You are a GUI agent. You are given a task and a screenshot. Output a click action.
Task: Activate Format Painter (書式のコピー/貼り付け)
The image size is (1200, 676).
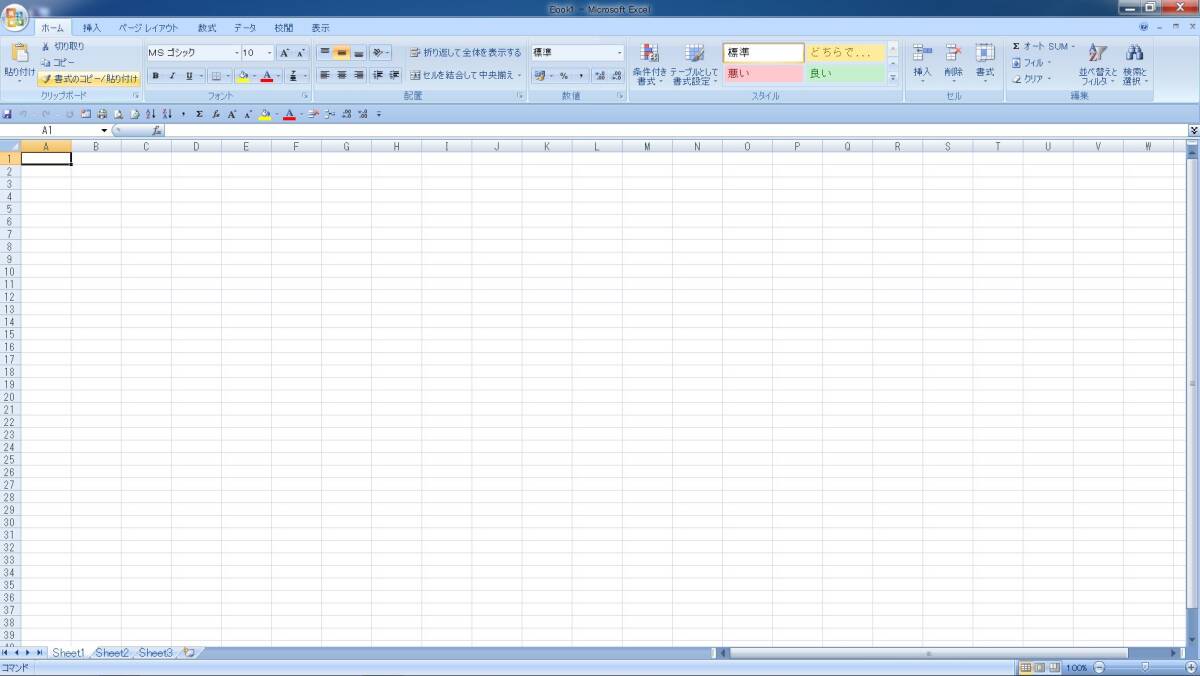[88, 78]
